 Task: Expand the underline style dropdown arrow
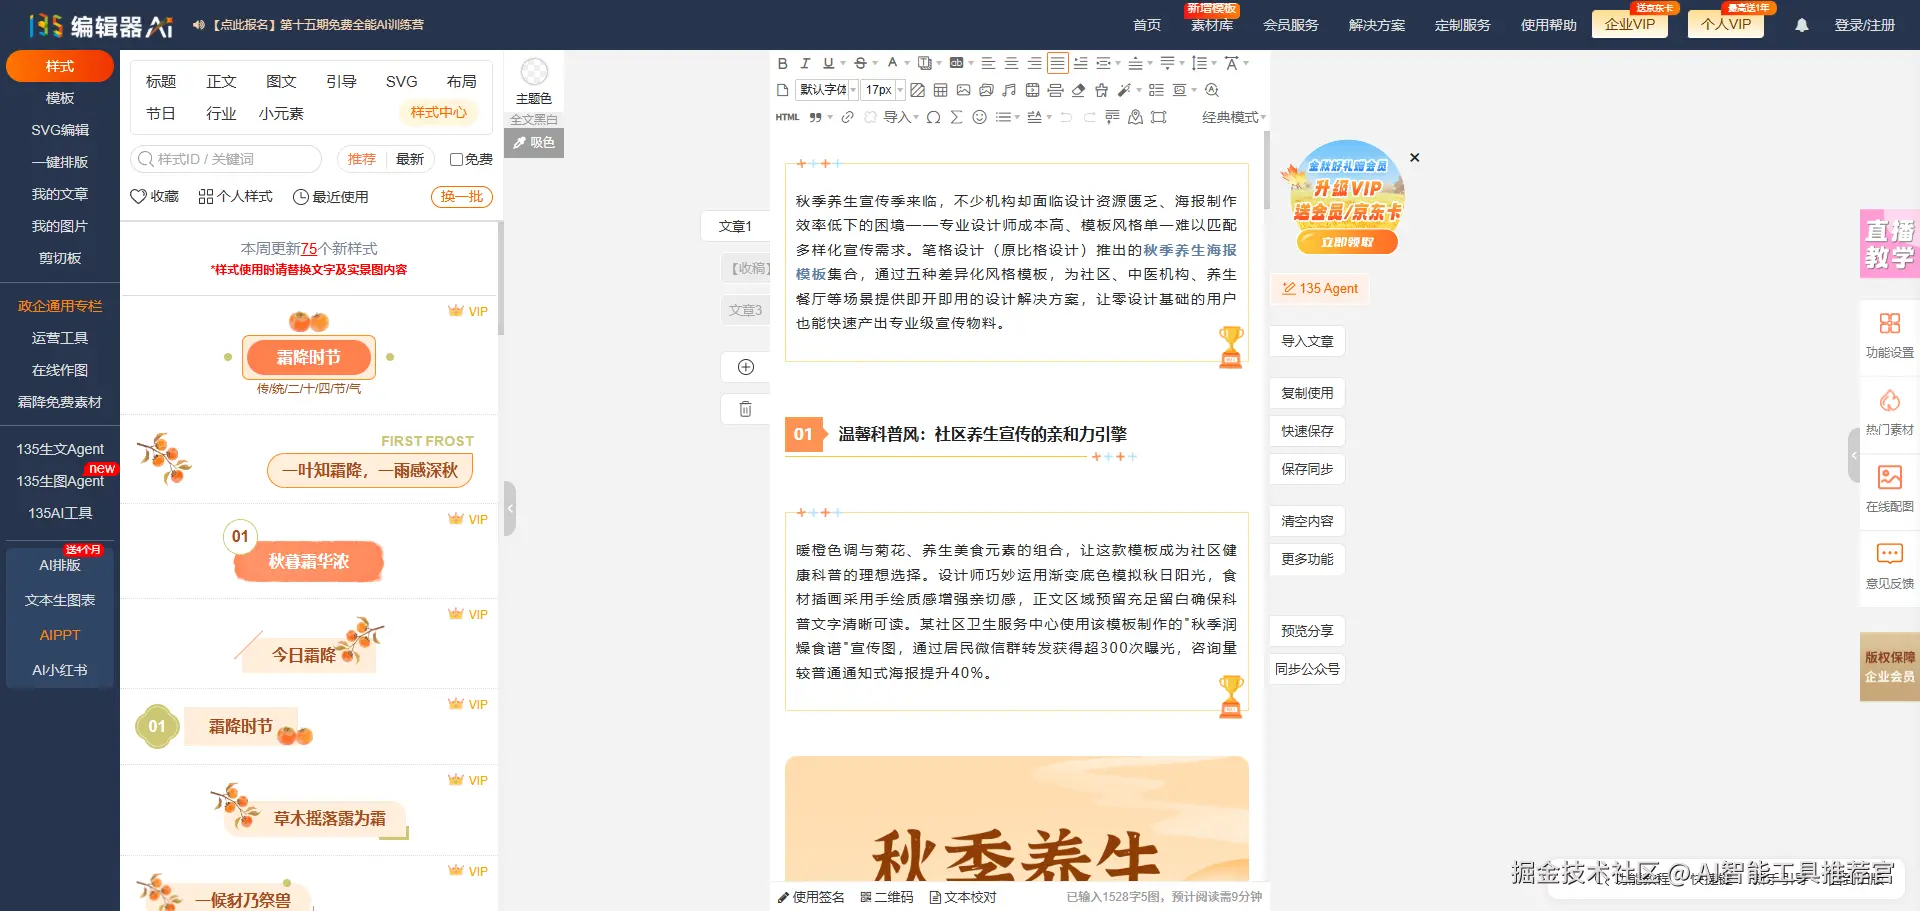[843, 63]
